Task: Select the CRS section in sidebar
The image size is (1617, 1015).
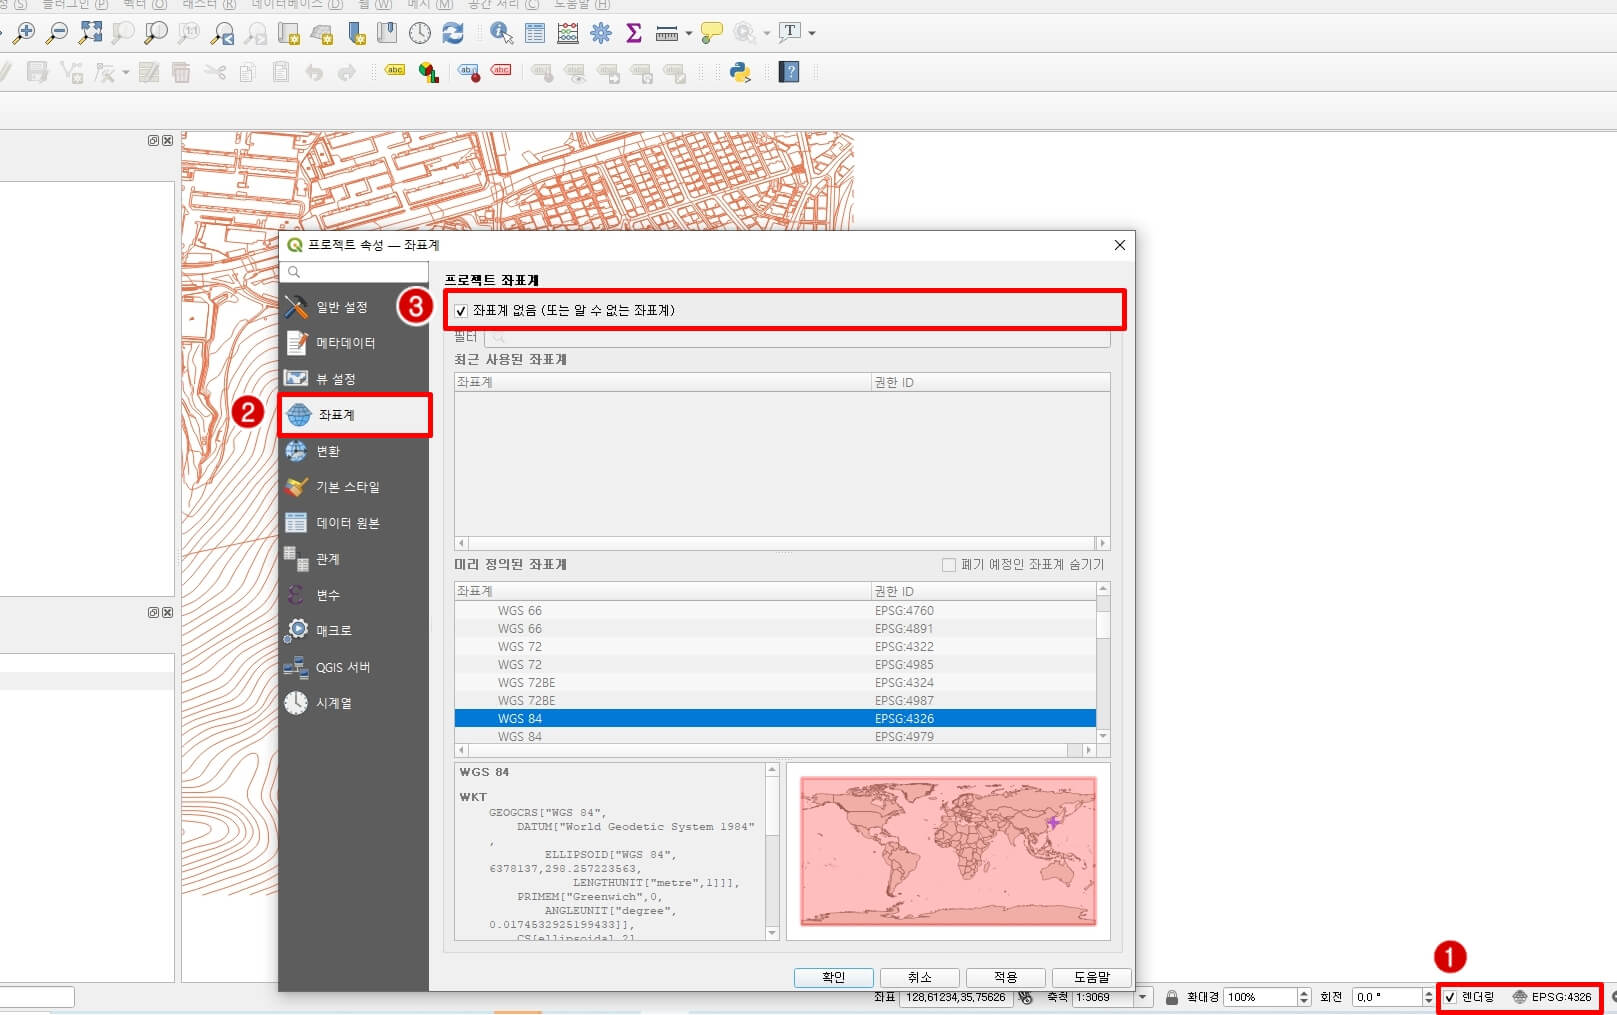Action: pos(354,415)
